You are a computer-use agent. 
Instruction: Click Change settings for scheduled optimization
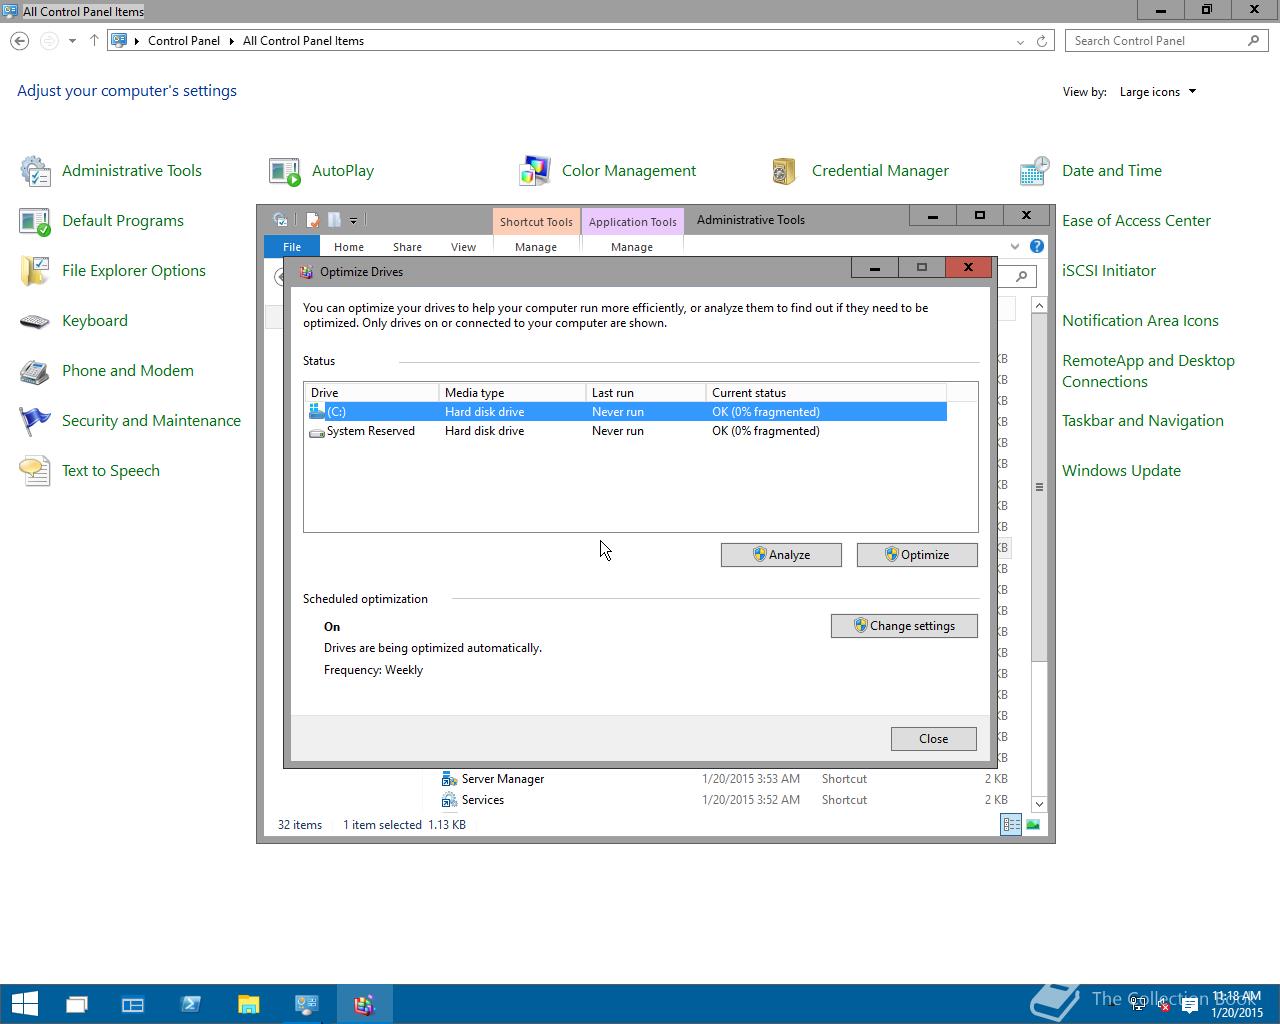(x=904, y=626)
